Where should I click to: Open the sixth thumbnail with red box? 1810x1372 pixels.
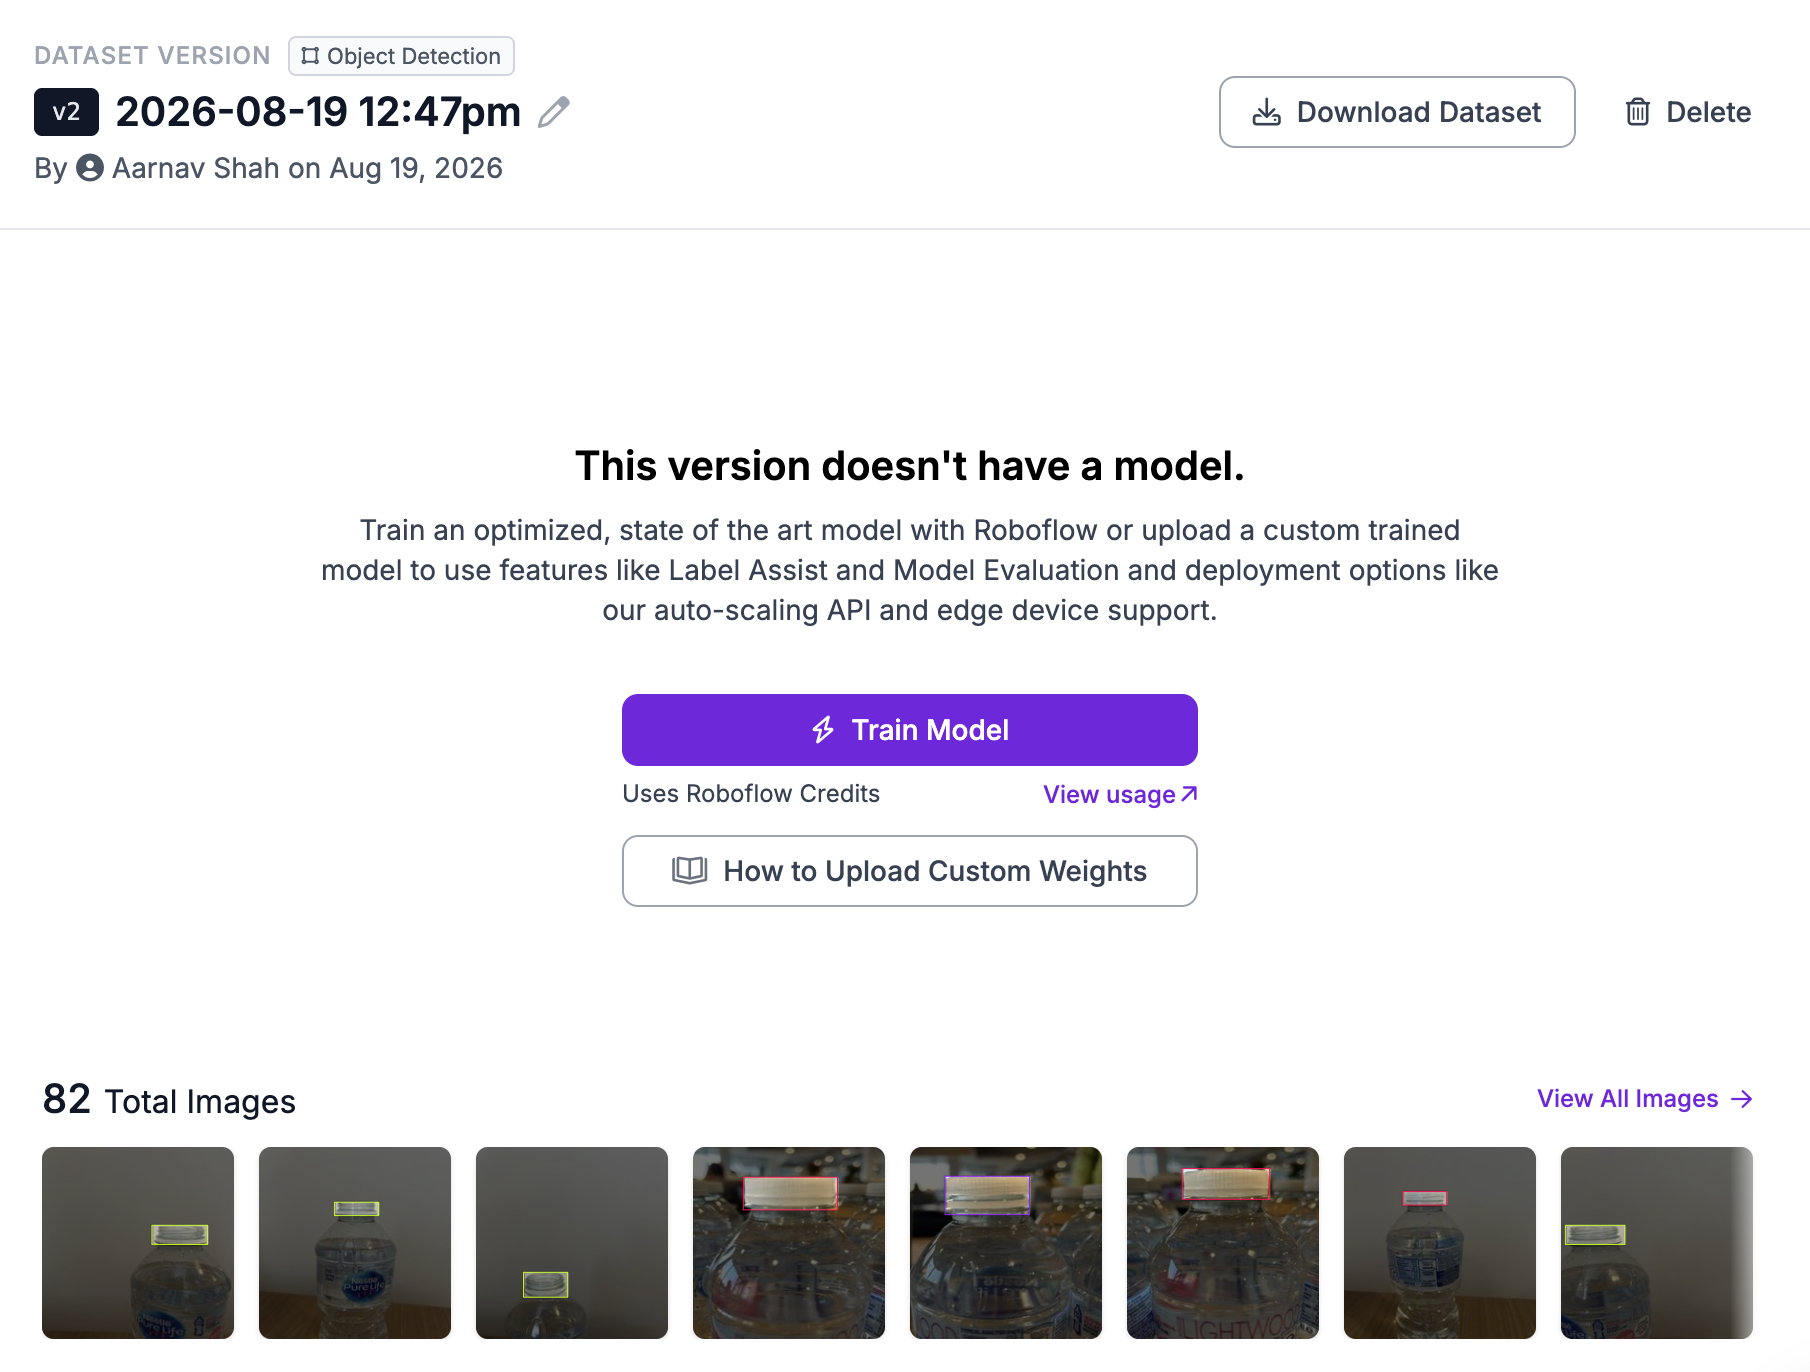tap(1223, 1243)
